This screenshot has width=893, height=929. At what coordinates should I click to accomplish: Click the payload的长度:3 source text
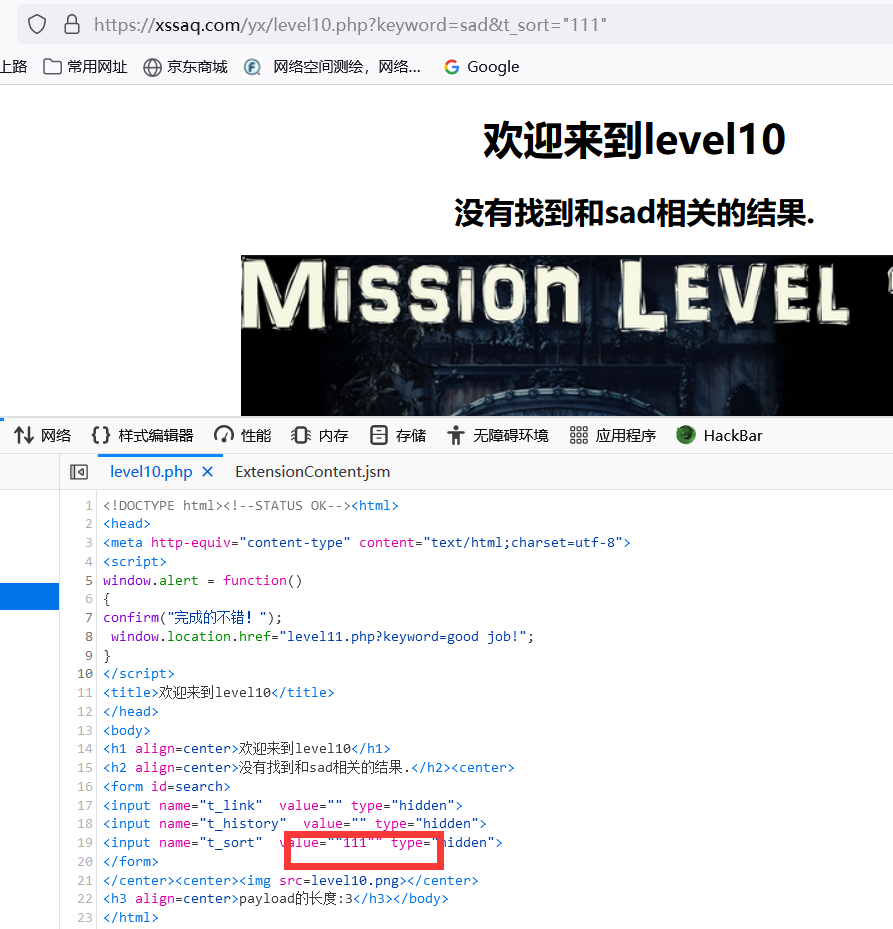click(x=296, y=899)
